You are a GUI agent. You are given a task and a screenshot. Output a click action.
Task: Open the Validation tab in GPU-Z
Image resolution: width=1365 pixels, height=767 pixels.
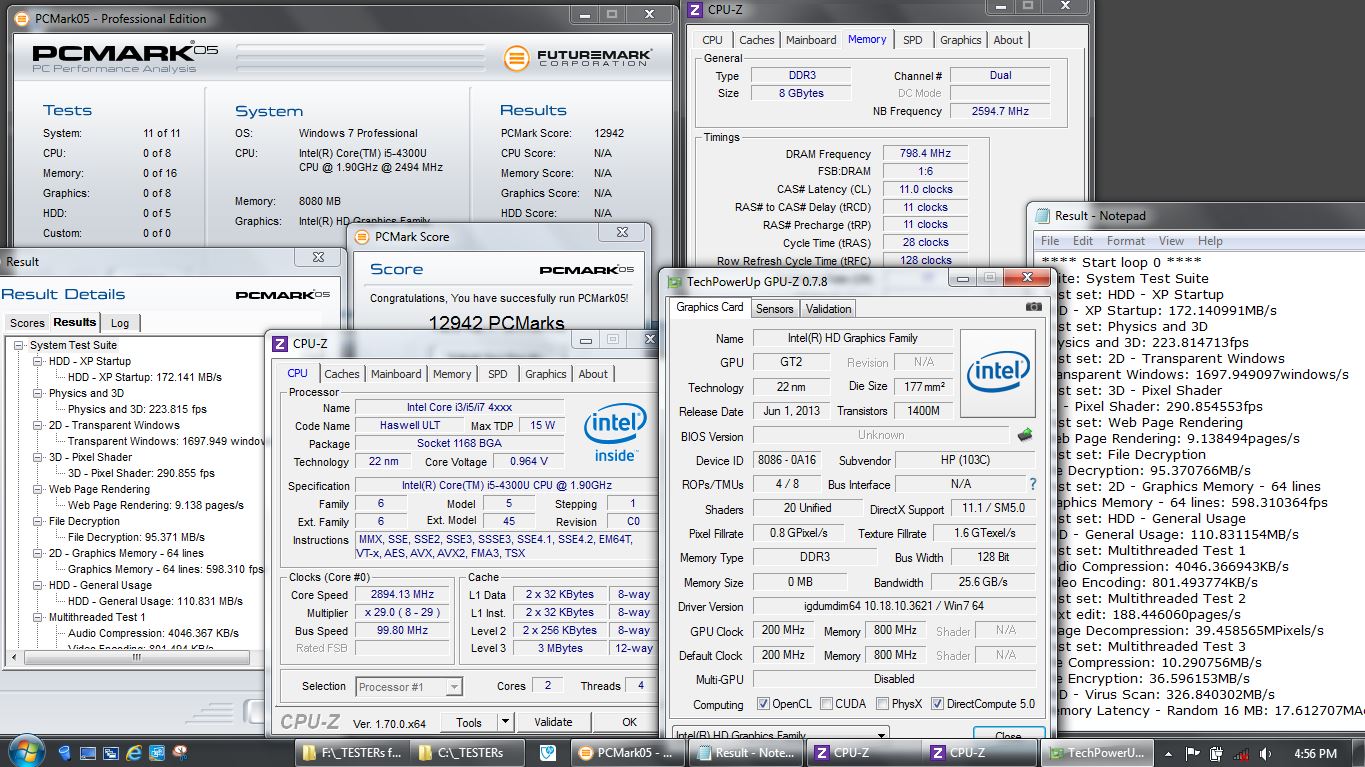[829, 309]
